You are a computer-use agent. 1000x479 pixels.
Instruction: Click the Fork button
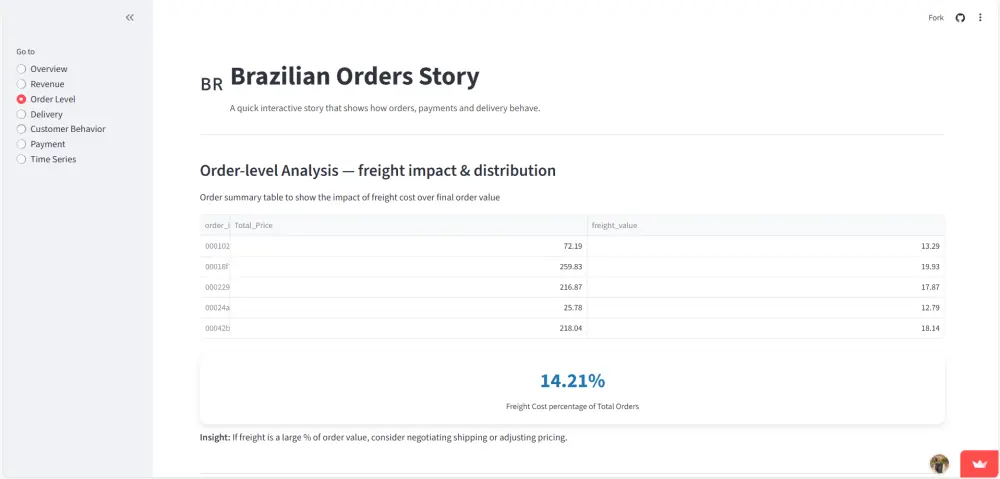point(936,17)
